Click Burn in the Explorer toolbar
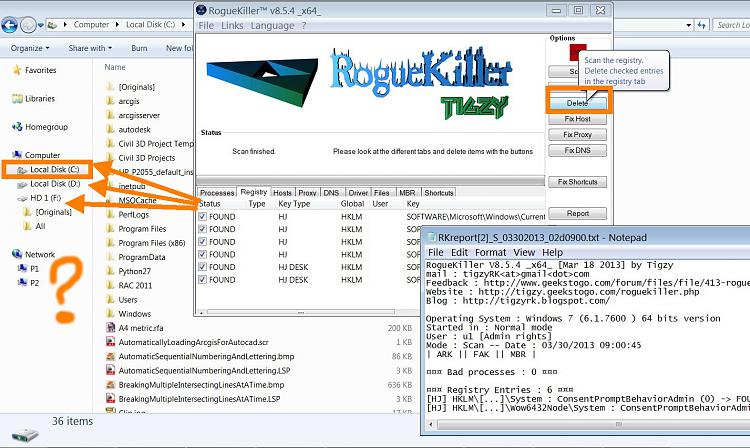Image resolution: width=750 pixels, height=448 pixels. pos(139,48)
